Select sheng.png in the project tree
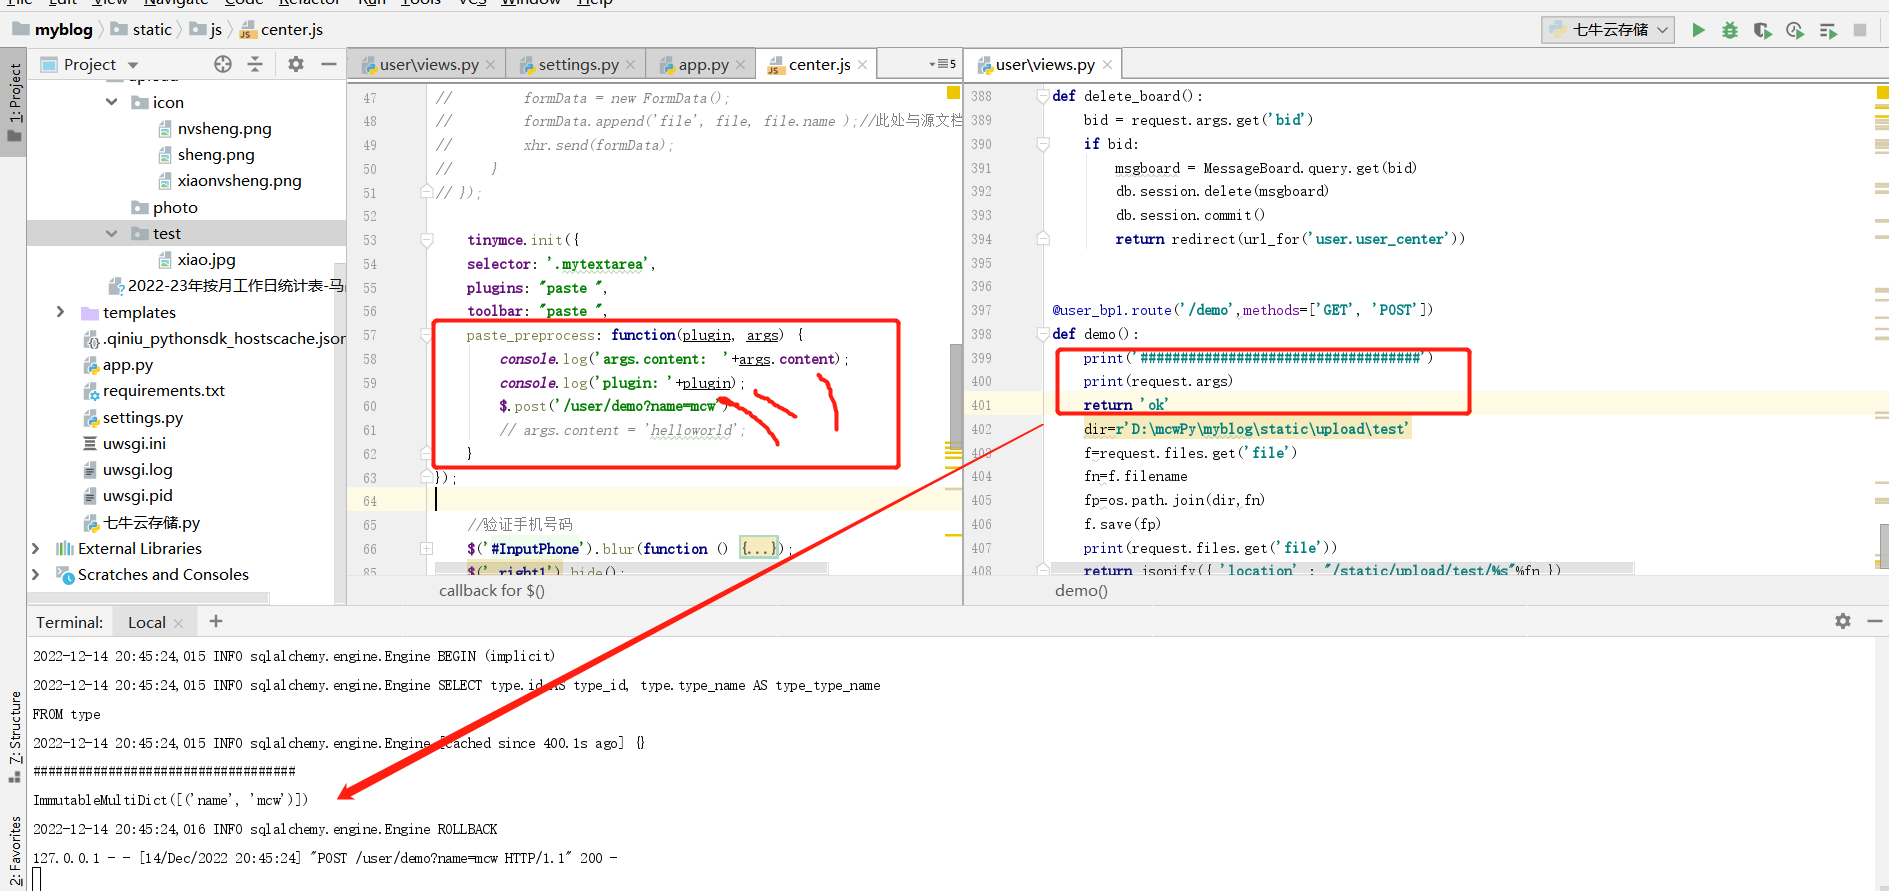Screen dimensions: 1889x891 click(216, 155)
